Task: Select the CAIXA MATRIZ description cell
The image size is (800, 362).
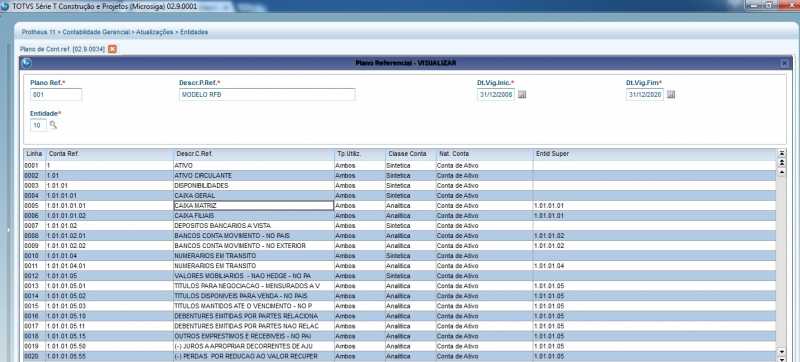Action: click(254, 205)
